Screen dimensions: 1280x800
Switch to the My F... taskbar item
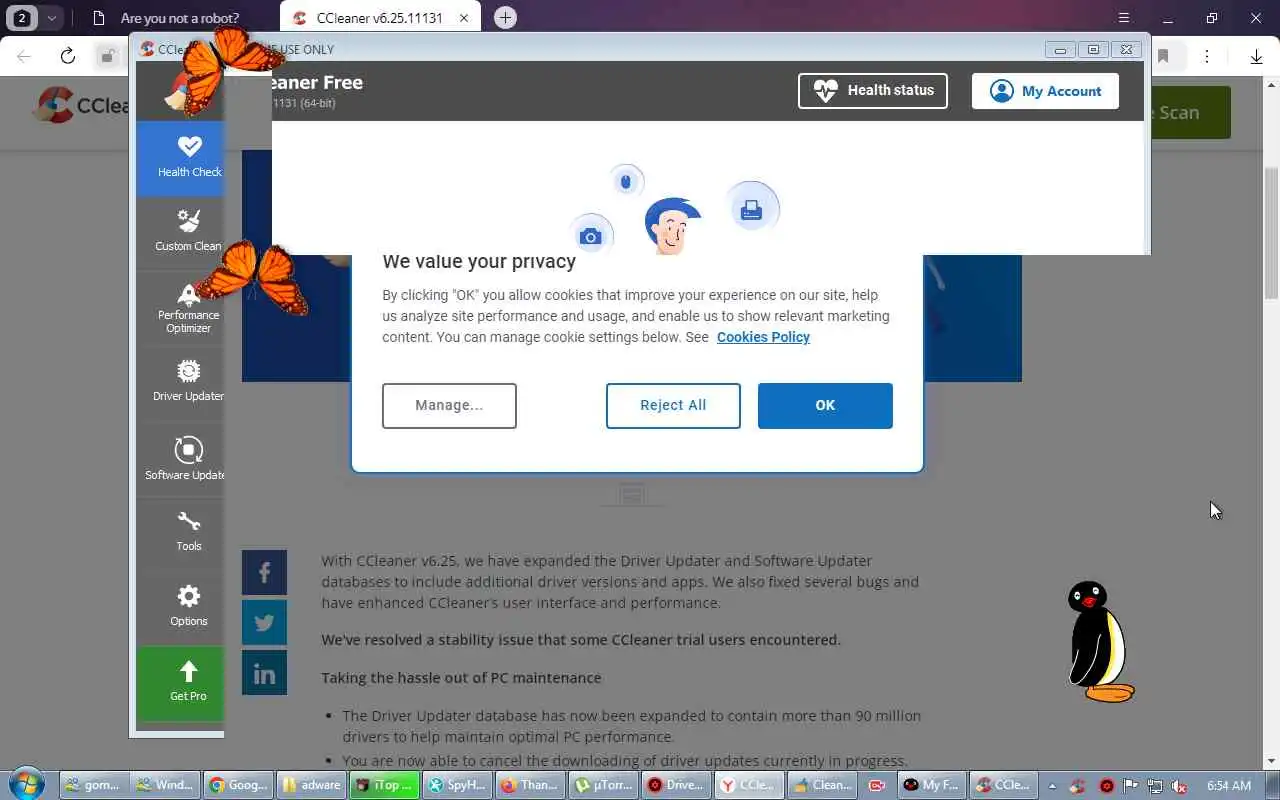point(931,785)
